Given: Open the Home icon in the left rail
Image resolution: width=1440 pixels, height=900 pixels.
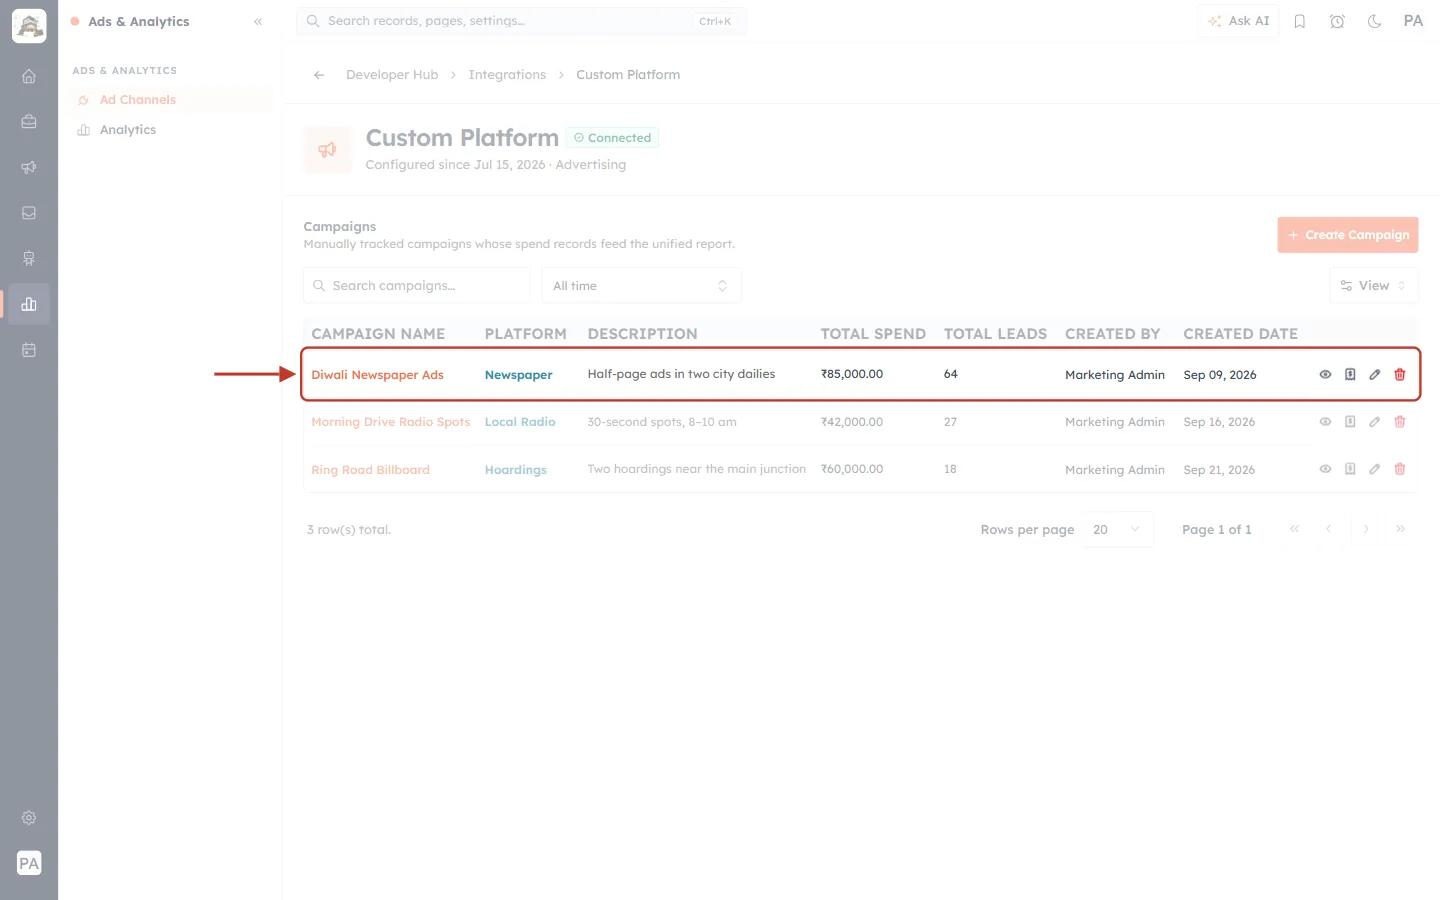Looking at the screenshot, I should click(x=29, y=76).
